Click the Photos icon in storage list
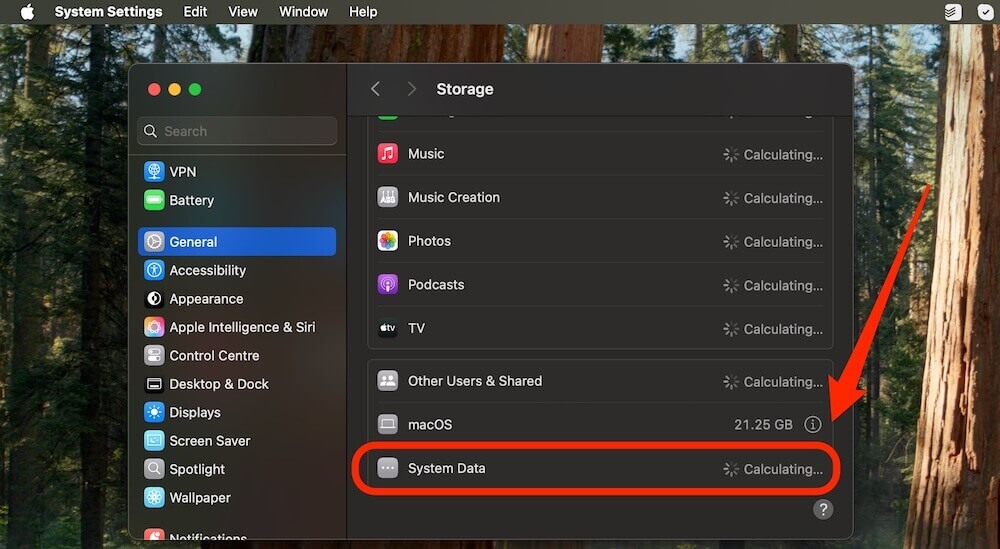Screen dimensions: 1000x549 pos(387,241)
